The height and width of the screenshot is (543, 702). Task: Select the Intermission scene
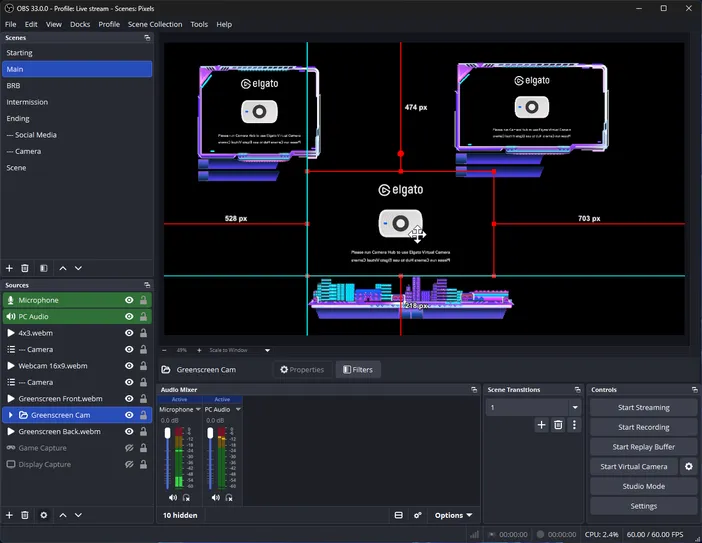tap(77, 102)
